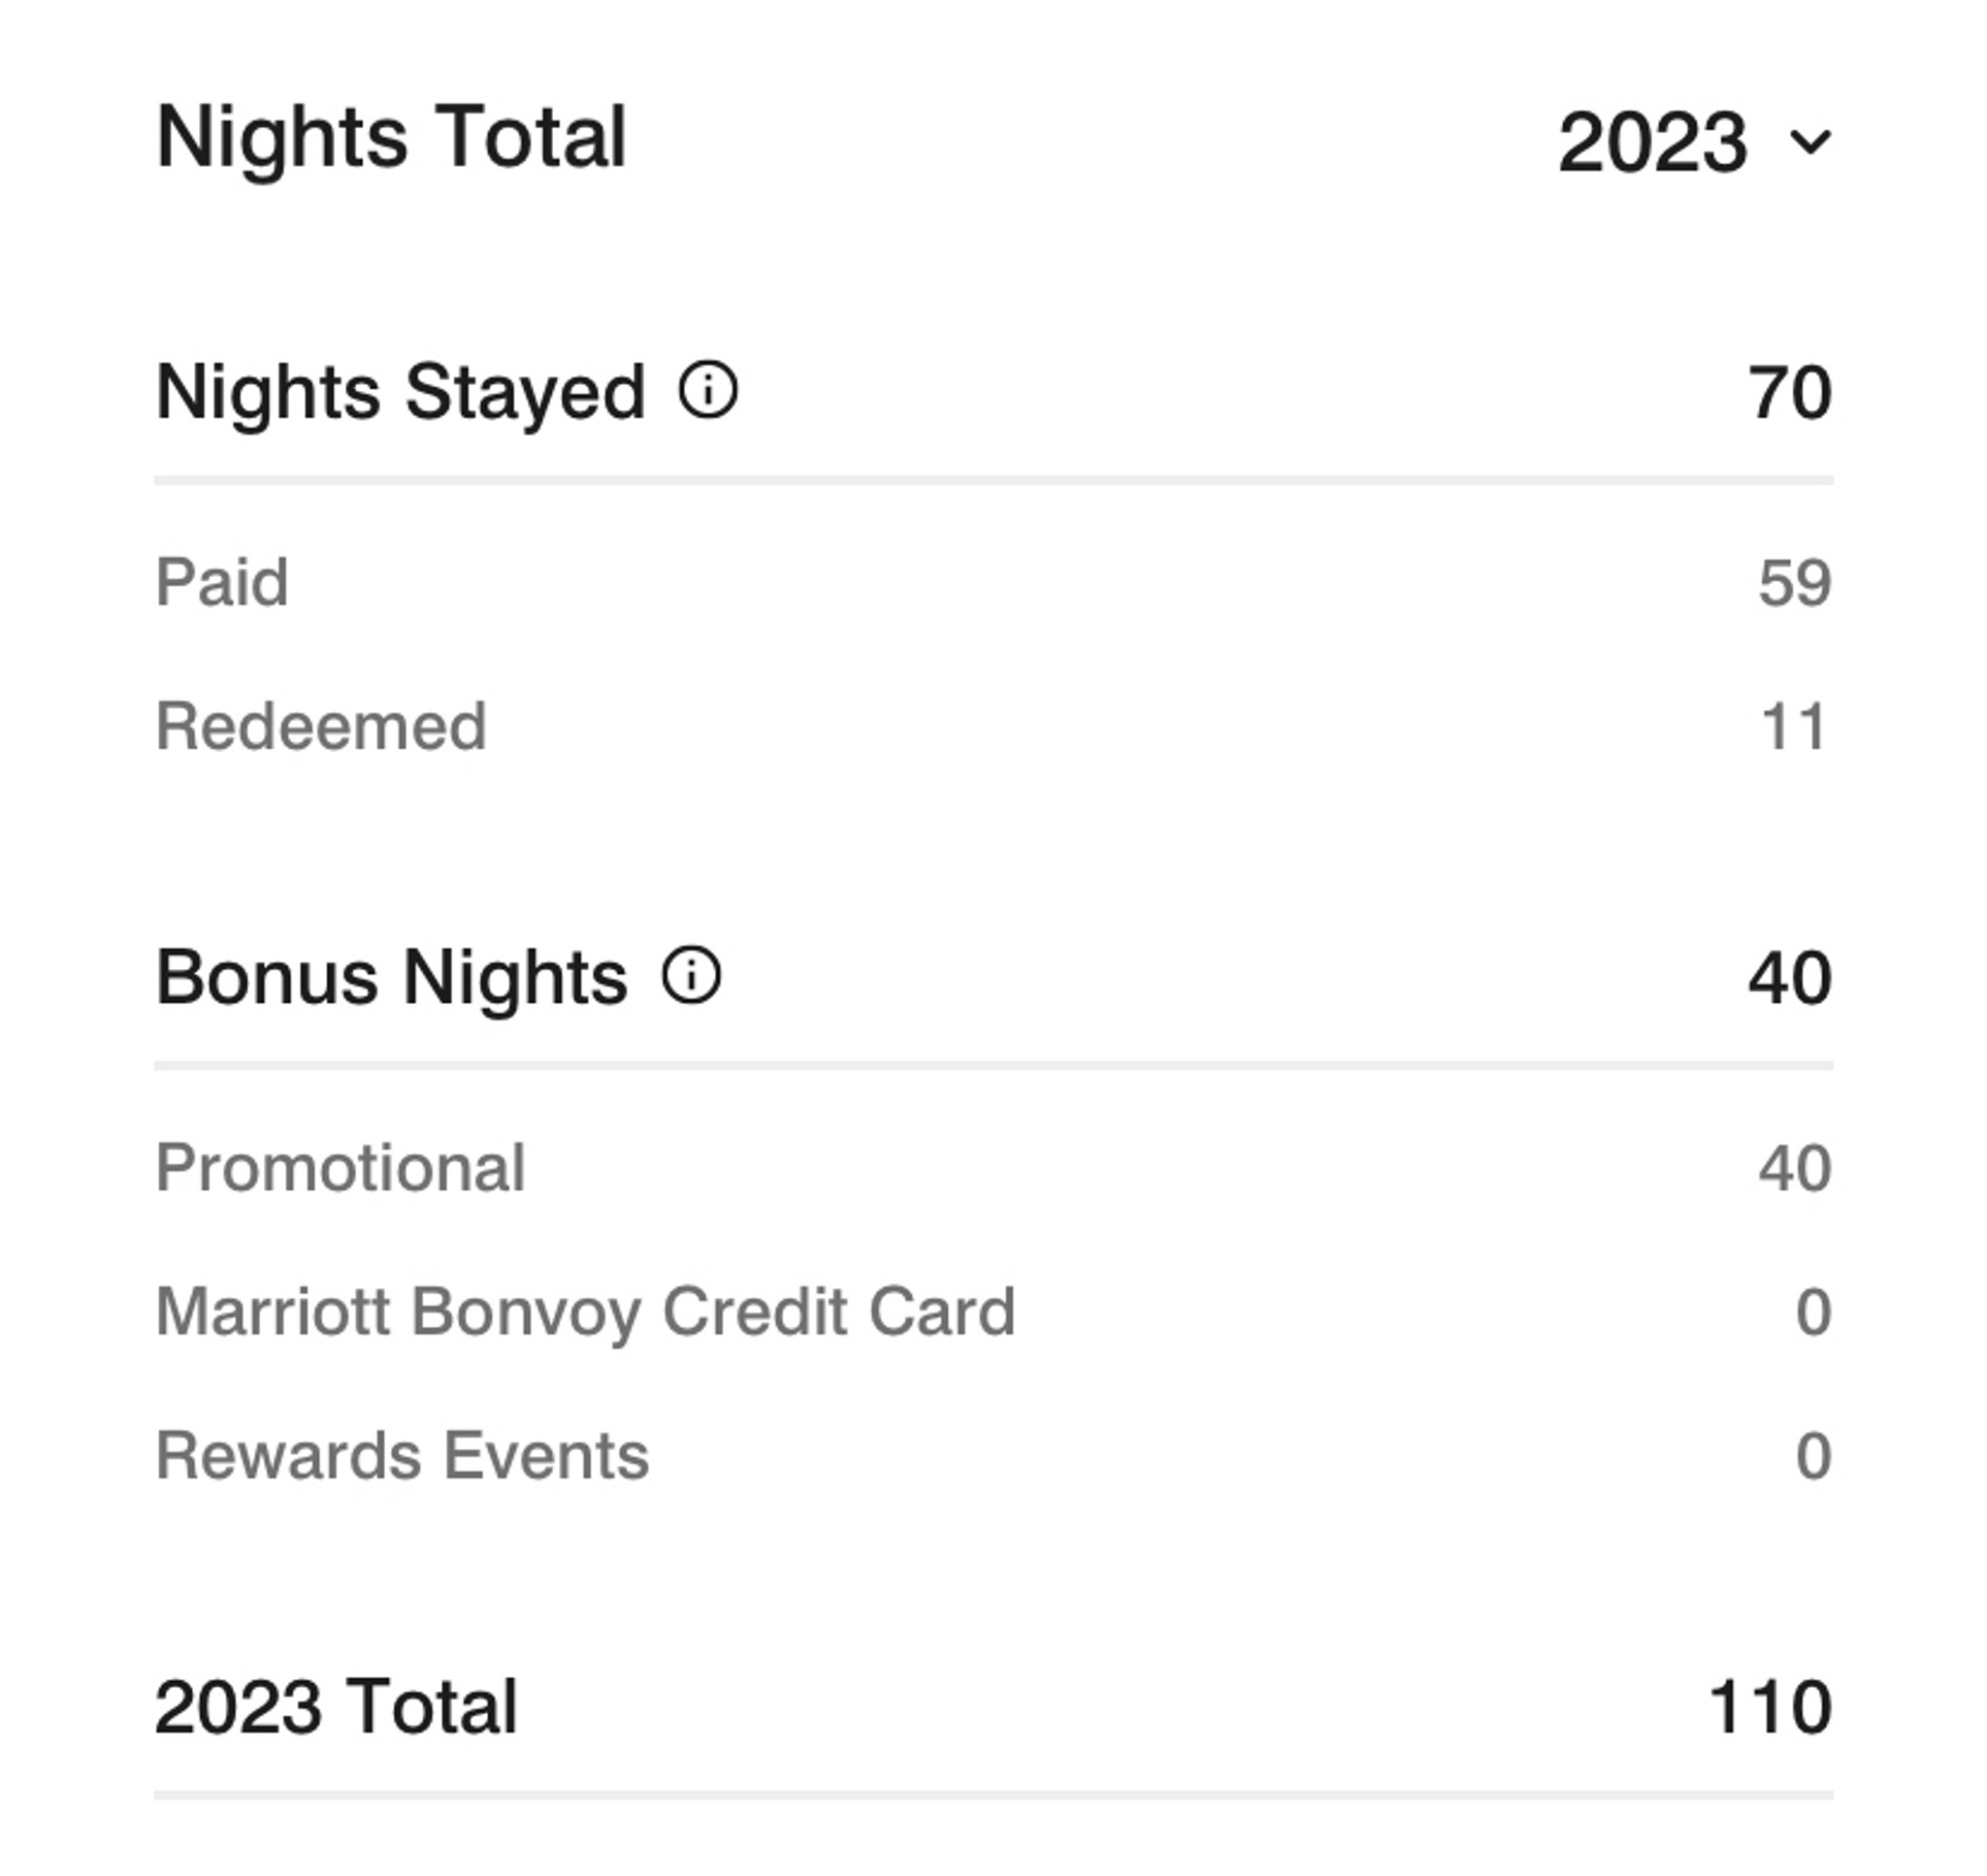The height and width of the screenshot is (1876, 1987).
Task: Select the Promotional row label
Action: coord(340,1167)
